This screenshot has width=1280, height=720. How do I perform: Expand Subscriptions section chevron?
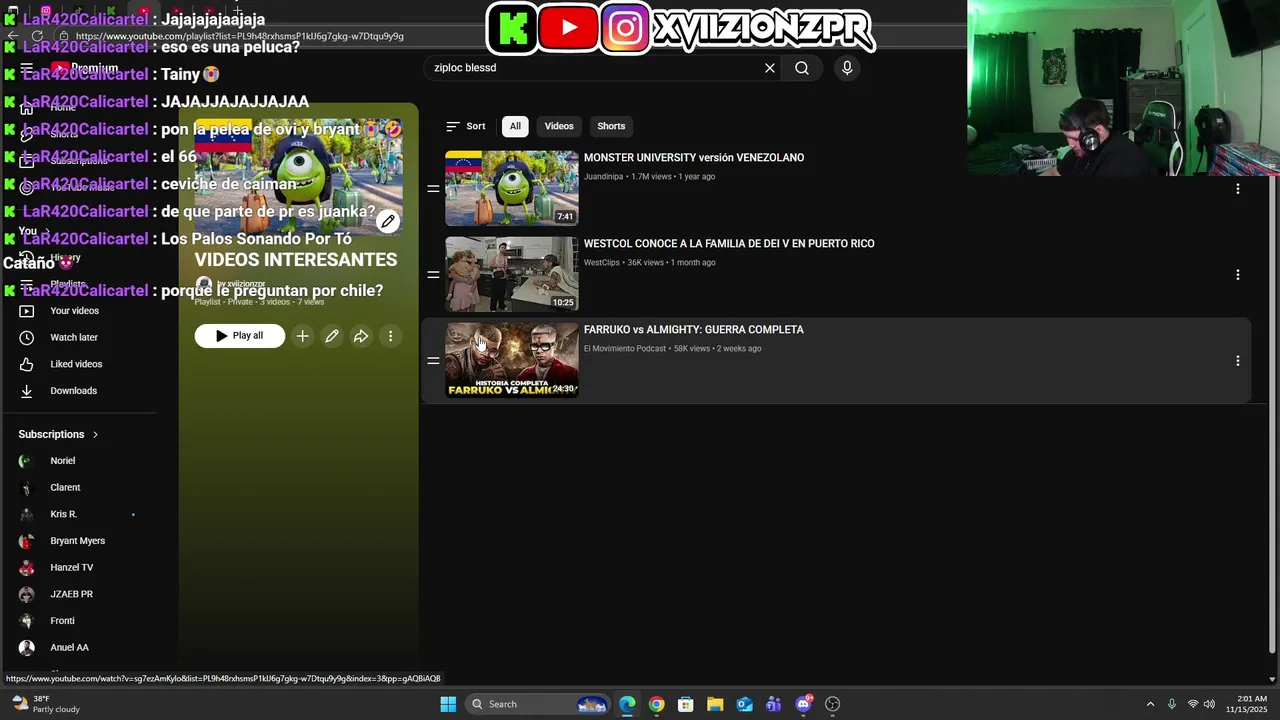96,435
